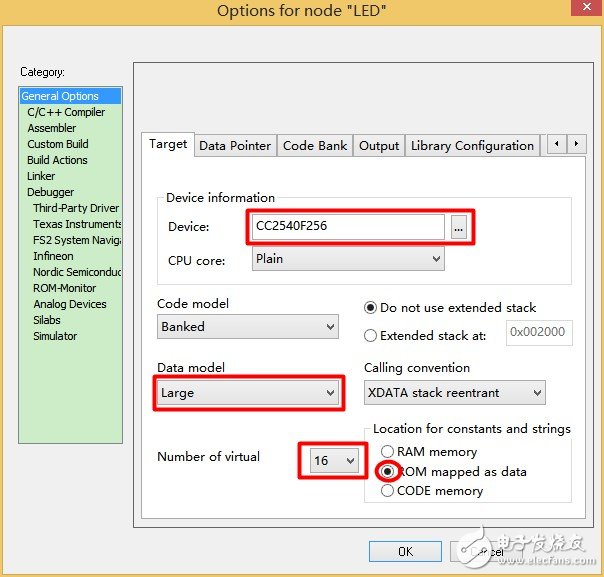Open the Library Configuration tab
The height and width of the screenshot is (577, 604).
coord(472,145)
